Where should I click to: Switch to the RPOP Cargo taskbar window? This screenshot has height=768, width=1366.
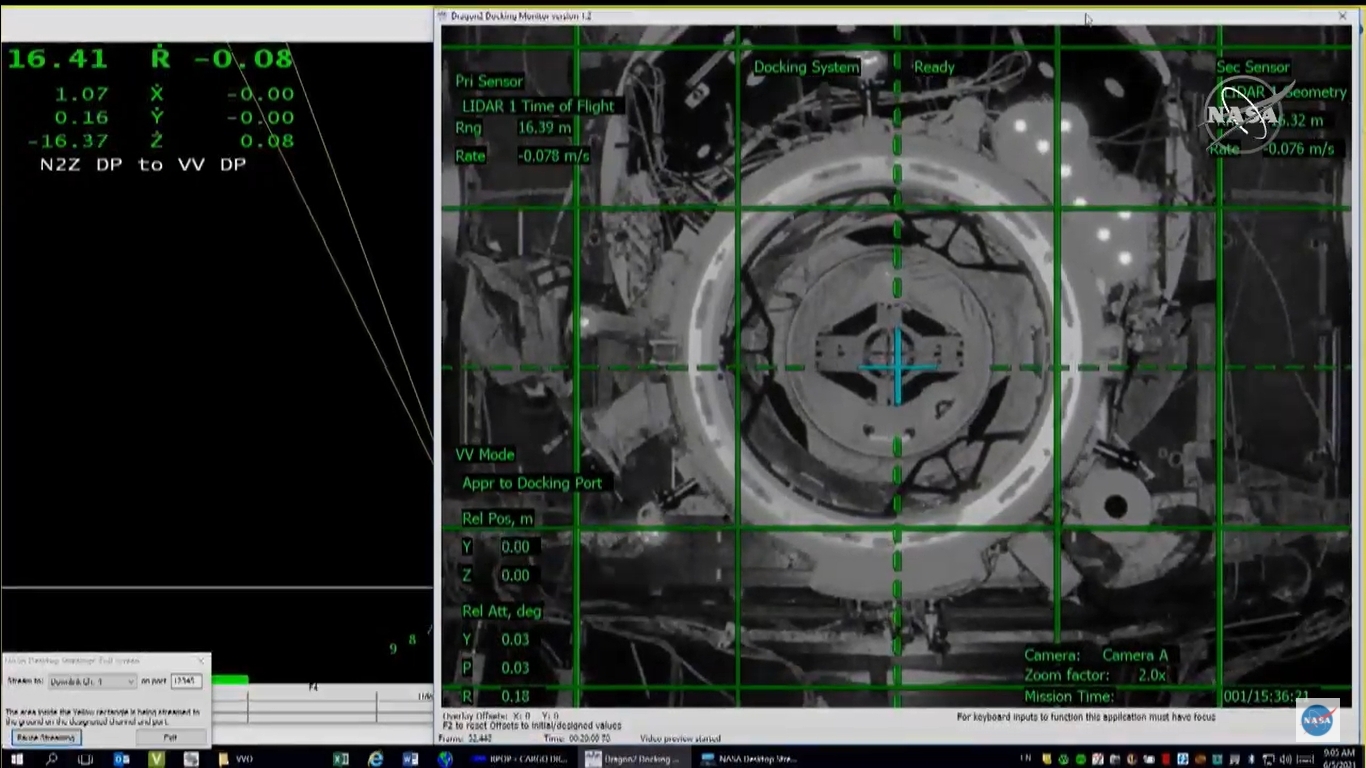520,759
